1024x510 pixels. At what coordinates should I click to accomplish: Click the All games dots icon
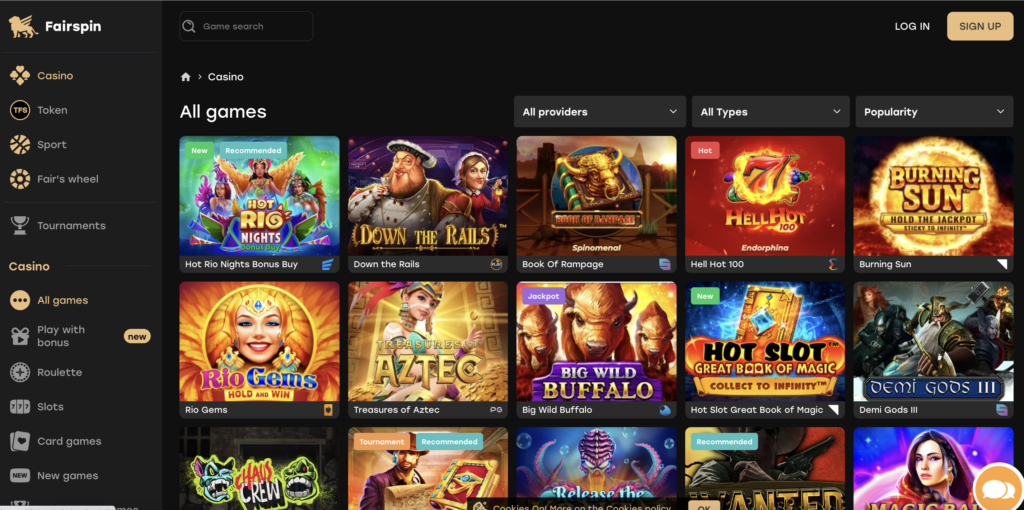coord(20,300)
